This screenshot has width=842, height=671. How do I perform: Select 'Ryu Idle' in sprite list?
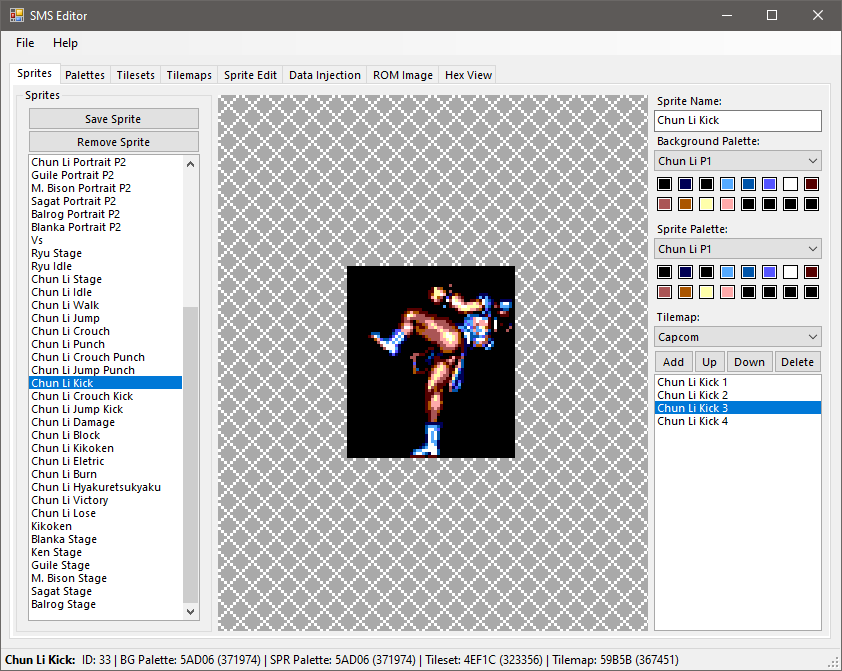[106, 266]
